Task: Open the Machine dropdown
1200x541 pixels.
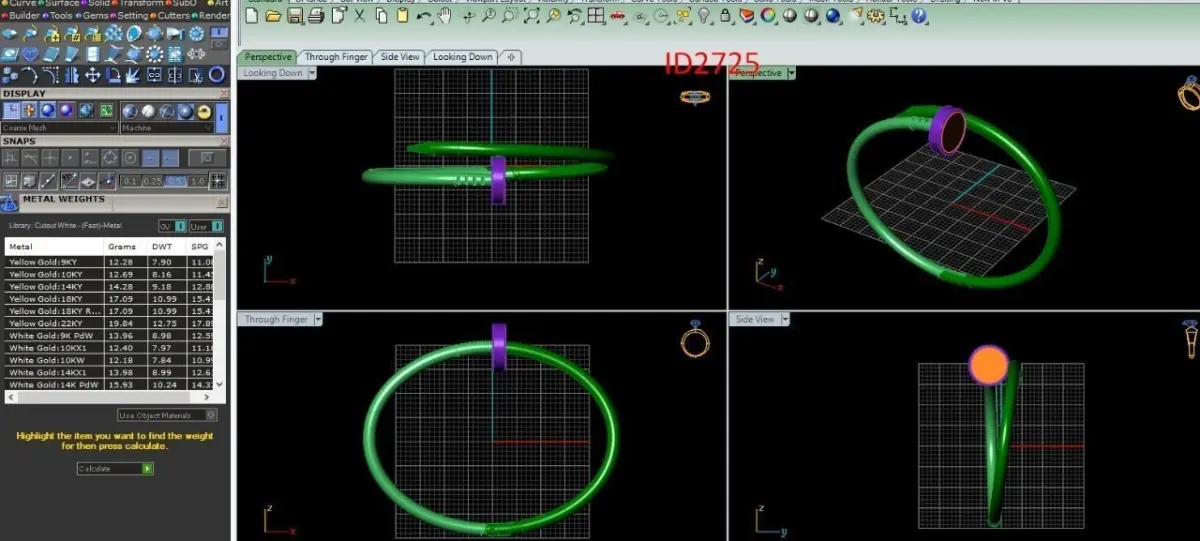Action: 167,128
